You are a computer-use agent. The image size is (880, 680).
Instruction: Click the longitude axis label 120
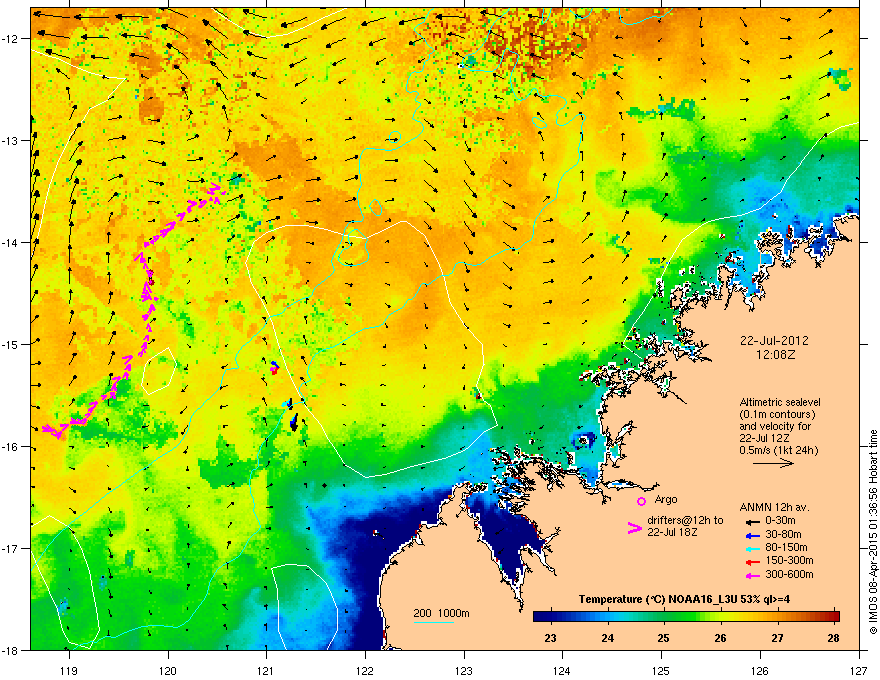point(168,670)
